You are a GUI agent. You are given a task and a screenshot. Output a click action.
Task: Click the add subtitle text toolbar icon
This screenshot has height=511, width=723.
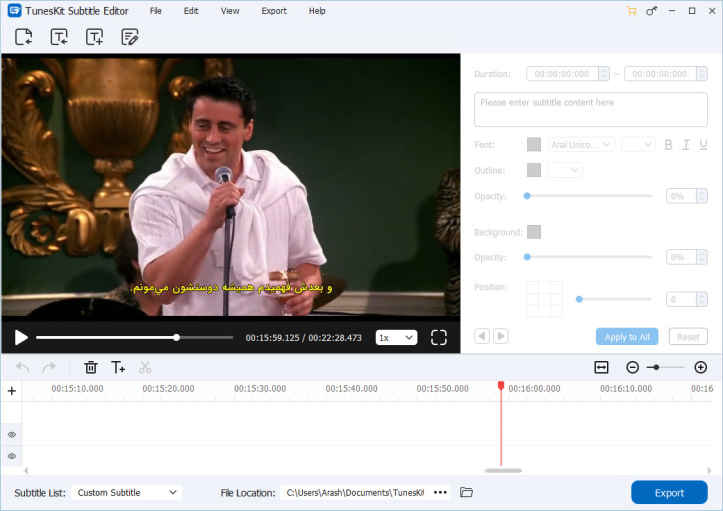(x=94, y=37)
